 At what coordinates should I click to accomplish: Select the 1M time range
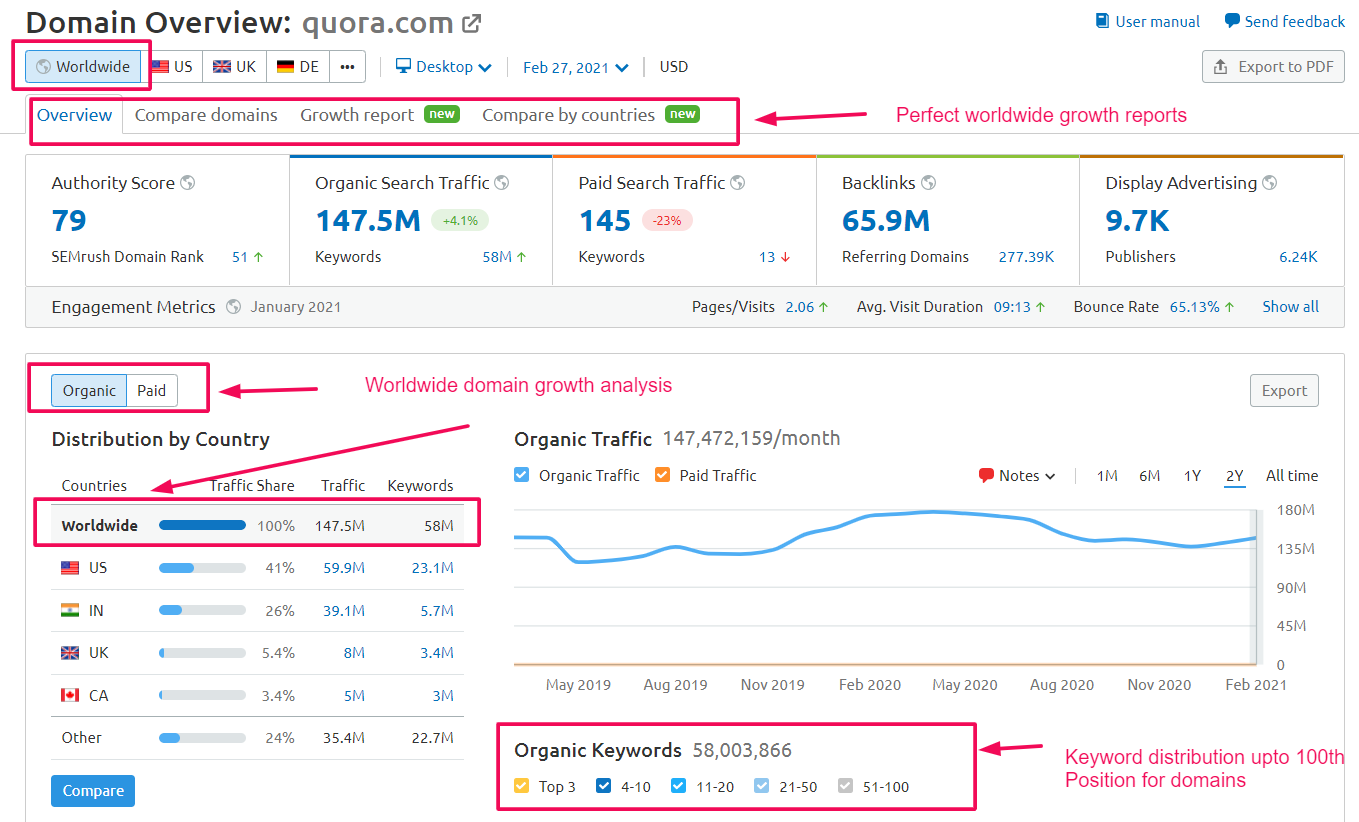1107,476
